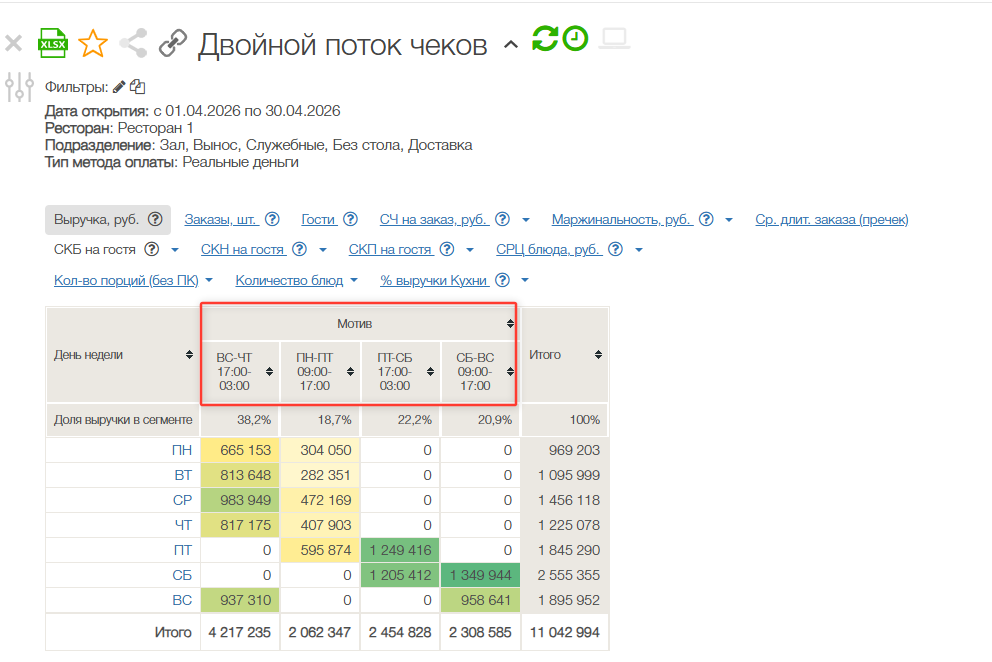Open help for Выручка, руб.
The width and height of the screenshot is (992, 662).
tap(155, 219)
